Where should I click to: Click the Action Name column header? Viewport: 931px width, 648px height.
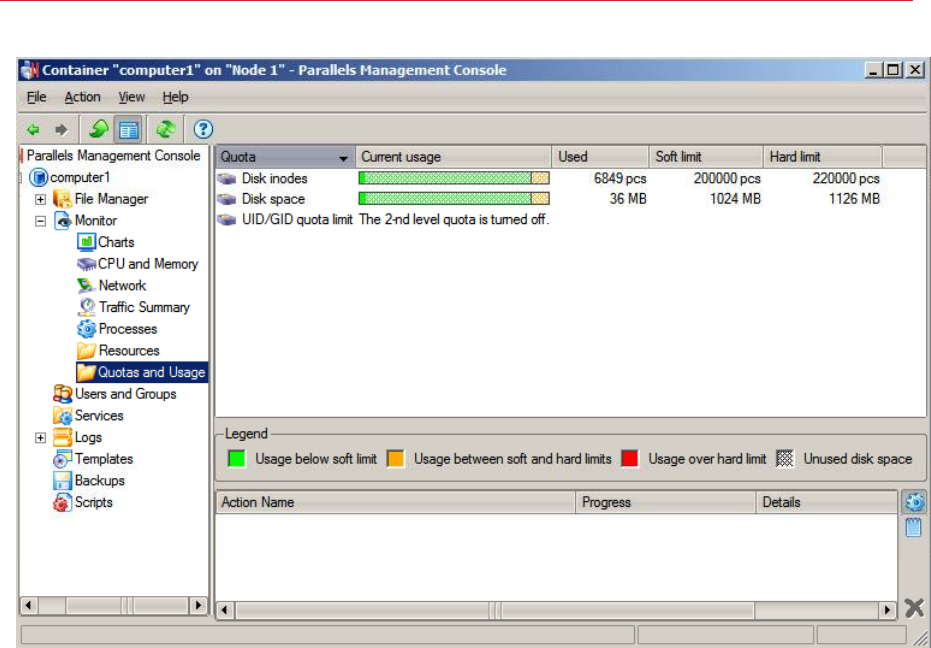(x=396, y=502)
